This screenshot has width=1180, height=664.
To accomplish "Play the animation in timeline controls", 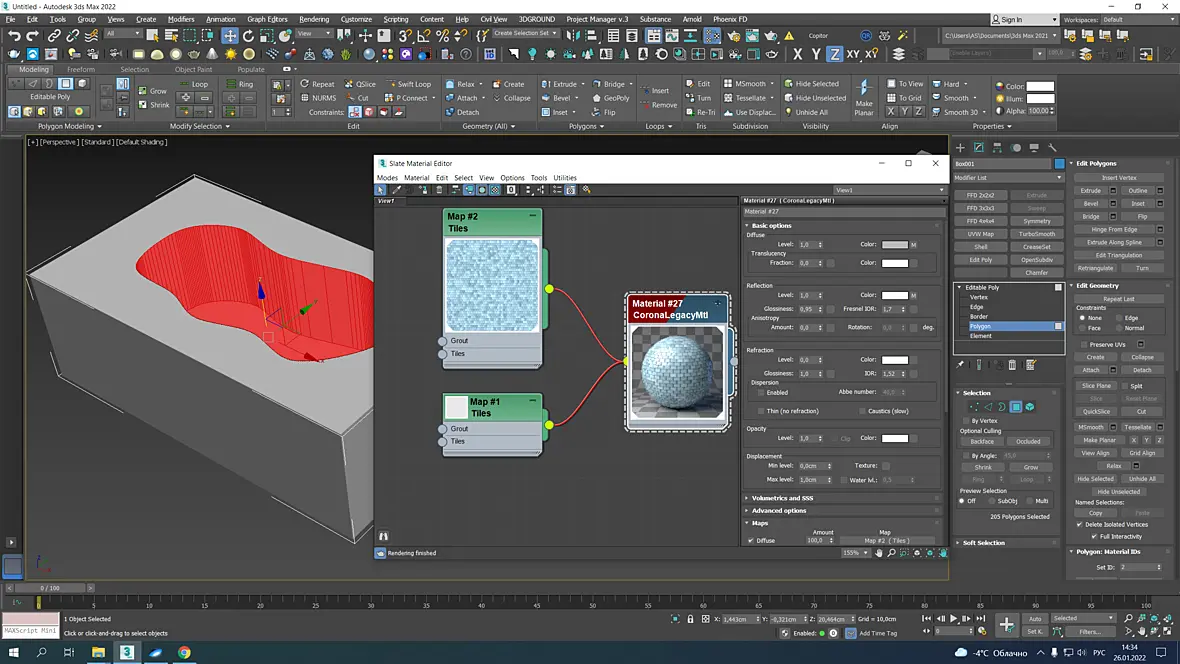I will pyautogui.click(x=953, y=619).
